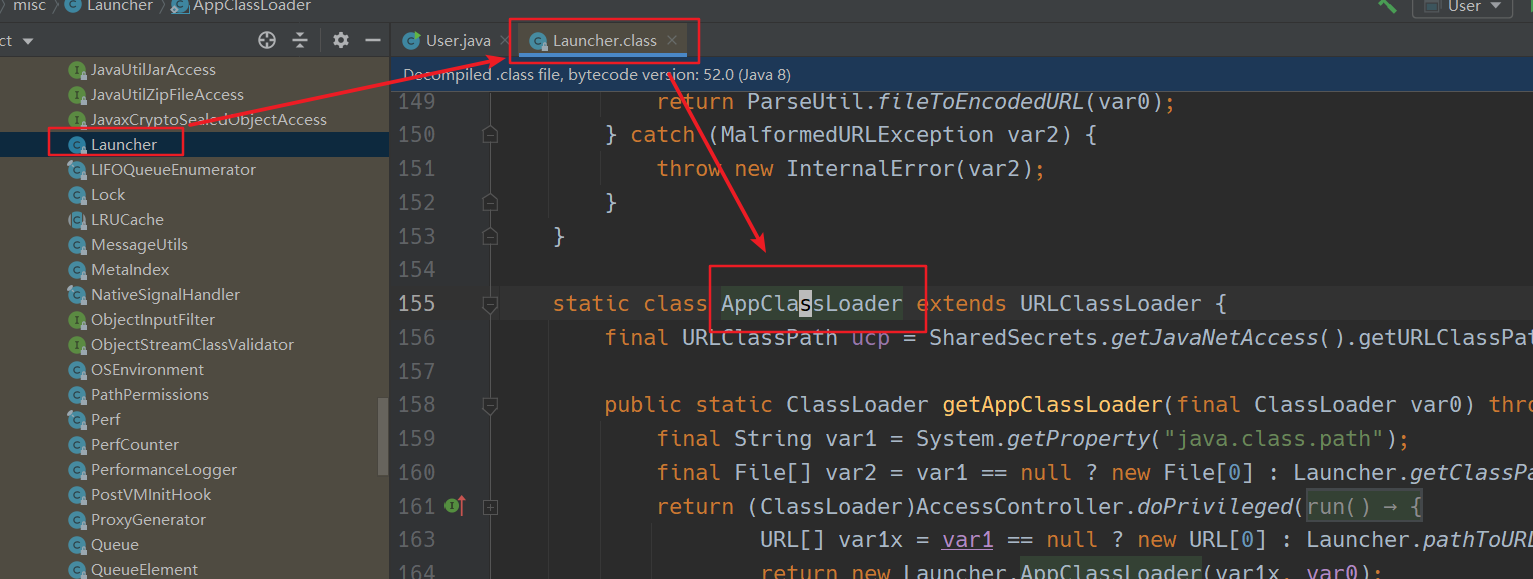Select PerformanceLogger in the project tree
The height and width of the screenshot is (579, 1533).
tap(164, 470)
